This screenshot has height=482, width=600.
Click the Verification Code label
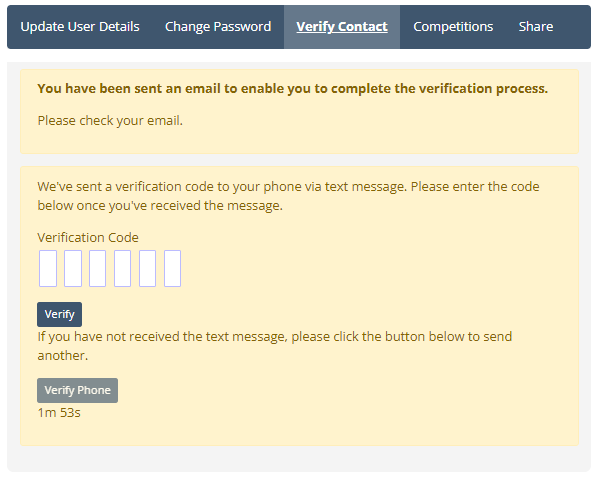[88, 237]
